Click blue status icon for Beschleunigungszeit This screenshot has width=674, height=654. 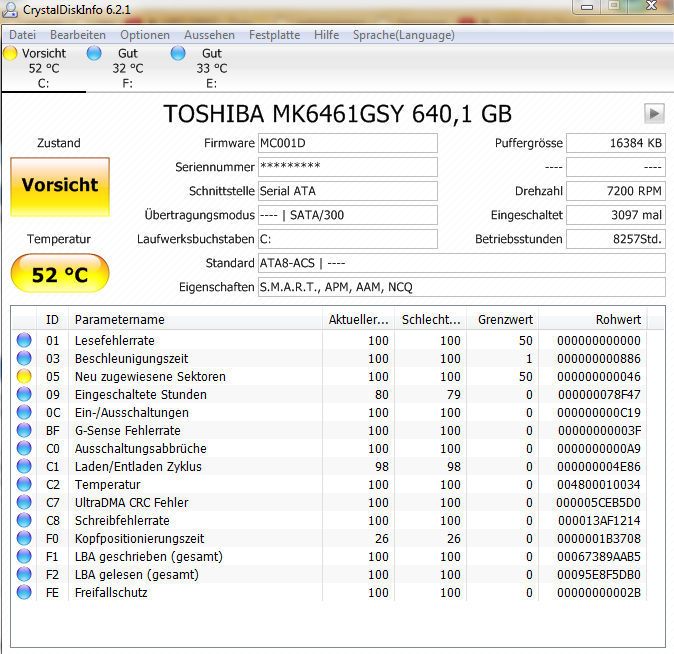point(24,358)
